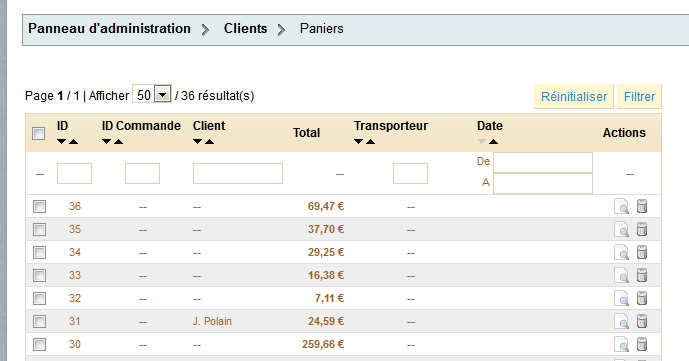Tick the select-all checkbox in header

pyautogui.click(x=39, y=133)
